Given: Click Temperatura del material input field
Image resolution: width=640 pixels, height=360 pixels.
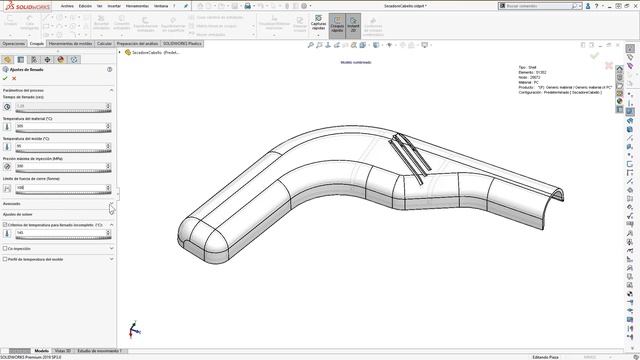Looking at the screenshot, I should 60,126.
